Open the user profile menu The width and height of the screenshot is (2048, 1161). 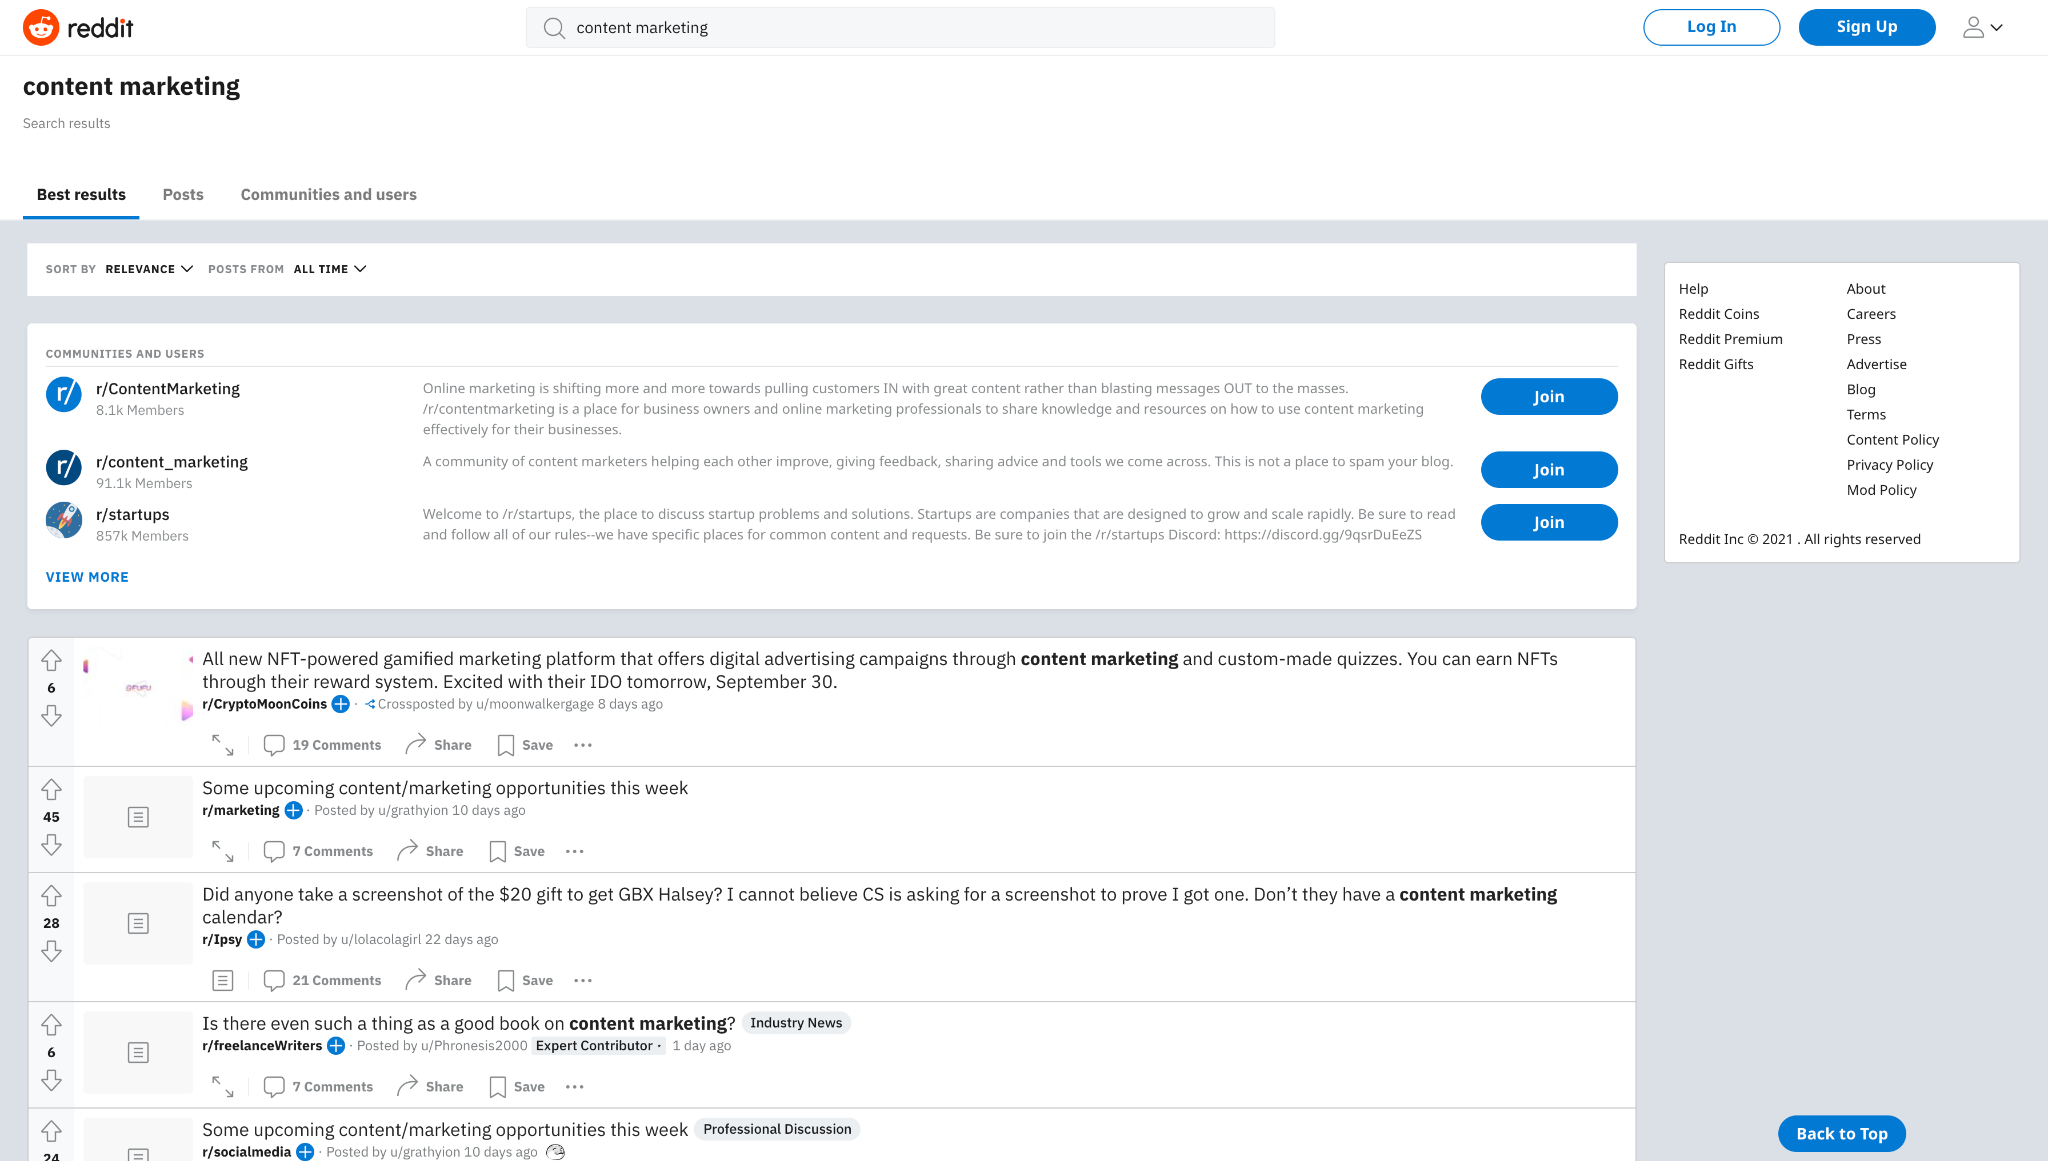click(1982, 27)
